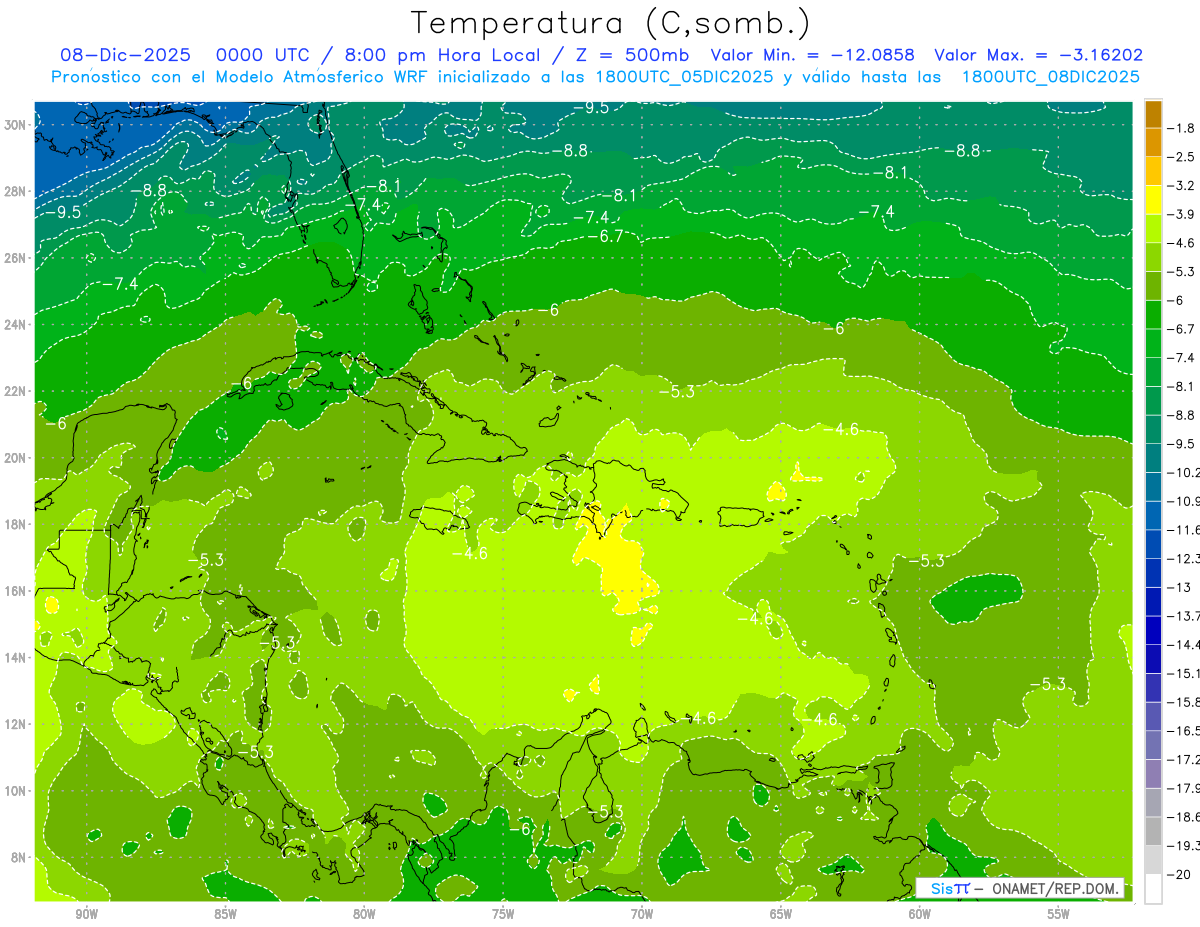Click the longitude axis label "60W"
This screenshot has height=927, width=1200.
[x=920, y=914]
